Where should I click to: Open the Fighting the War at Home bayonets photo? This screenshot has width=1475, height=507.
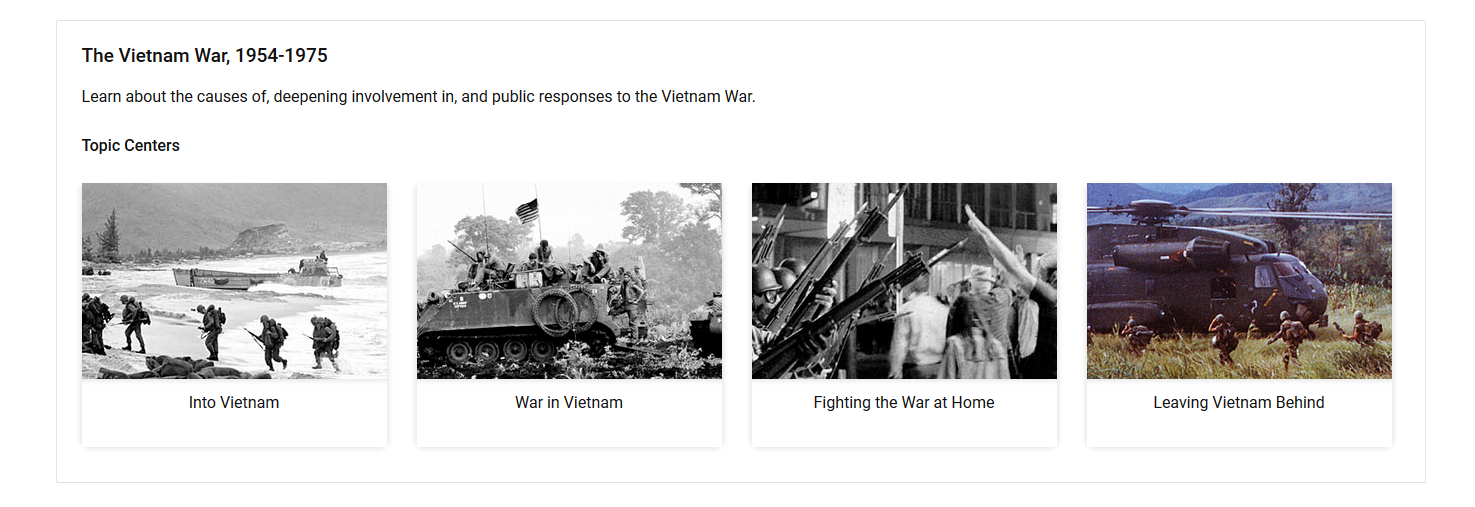pos(904,281)
